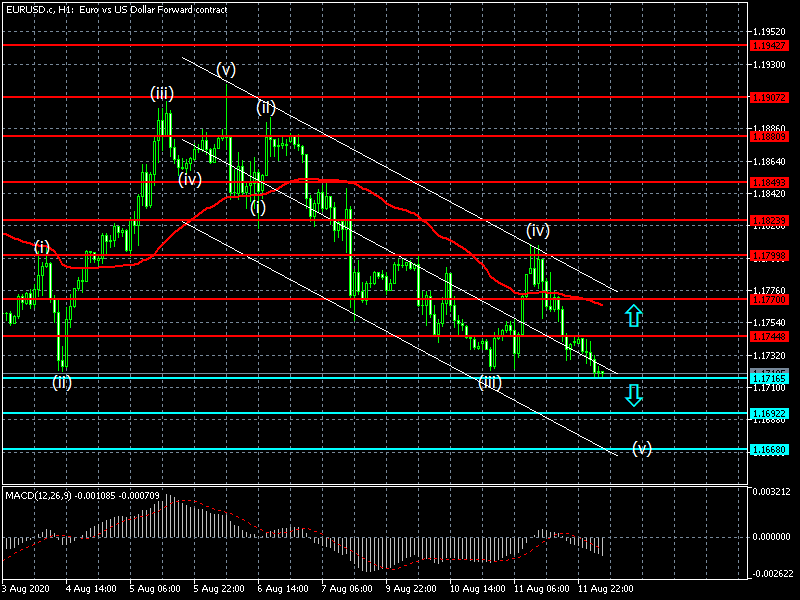Click the '10 Aug 14:00' time axis label
The width and height of the screenshot is (800, 600).
point(478,589)
